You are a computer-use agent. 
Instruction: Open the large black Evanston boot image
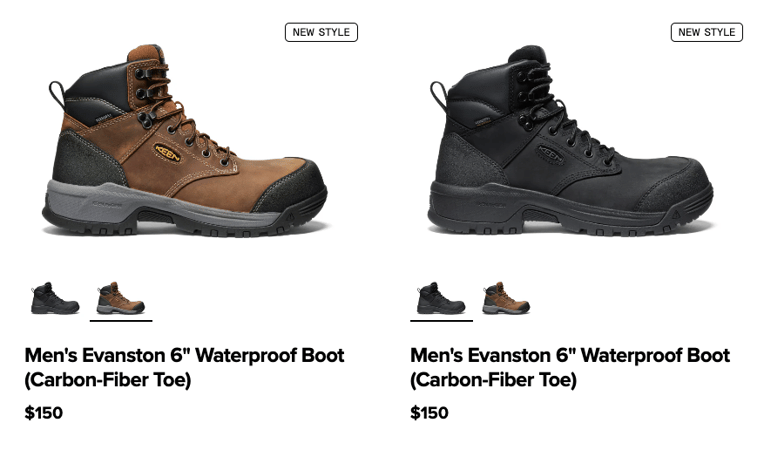[570, 140]
